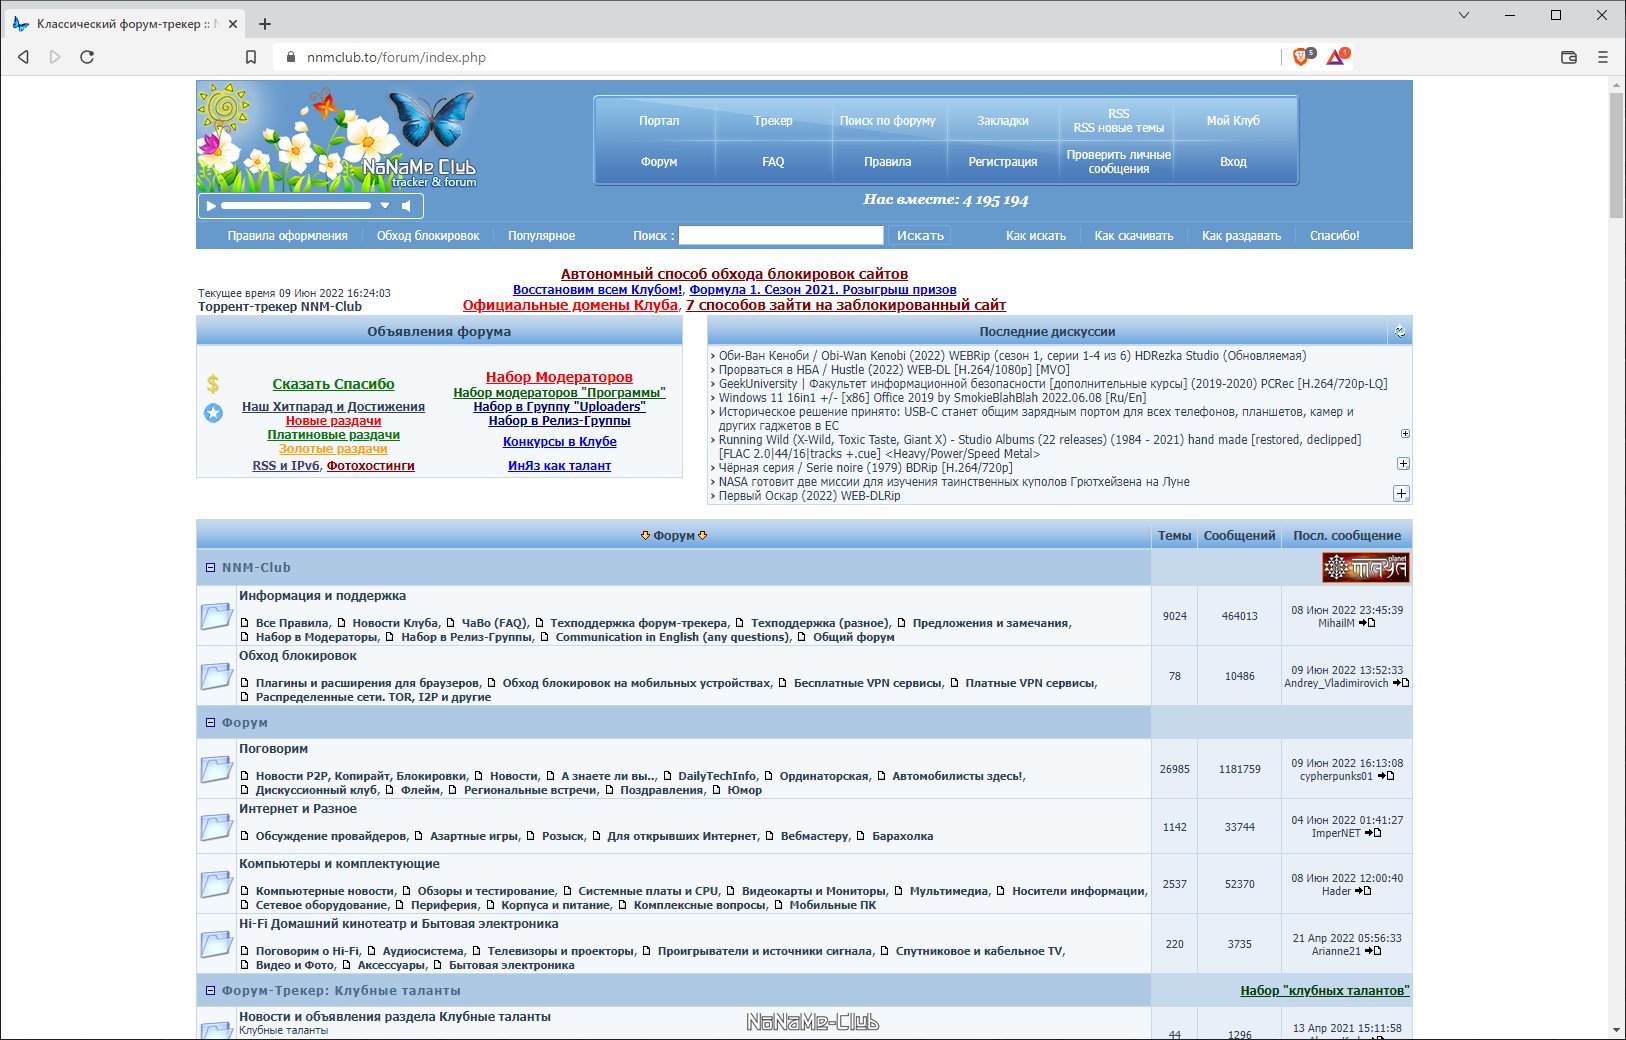Click the Planet Maya banner image

[1365, 568]
